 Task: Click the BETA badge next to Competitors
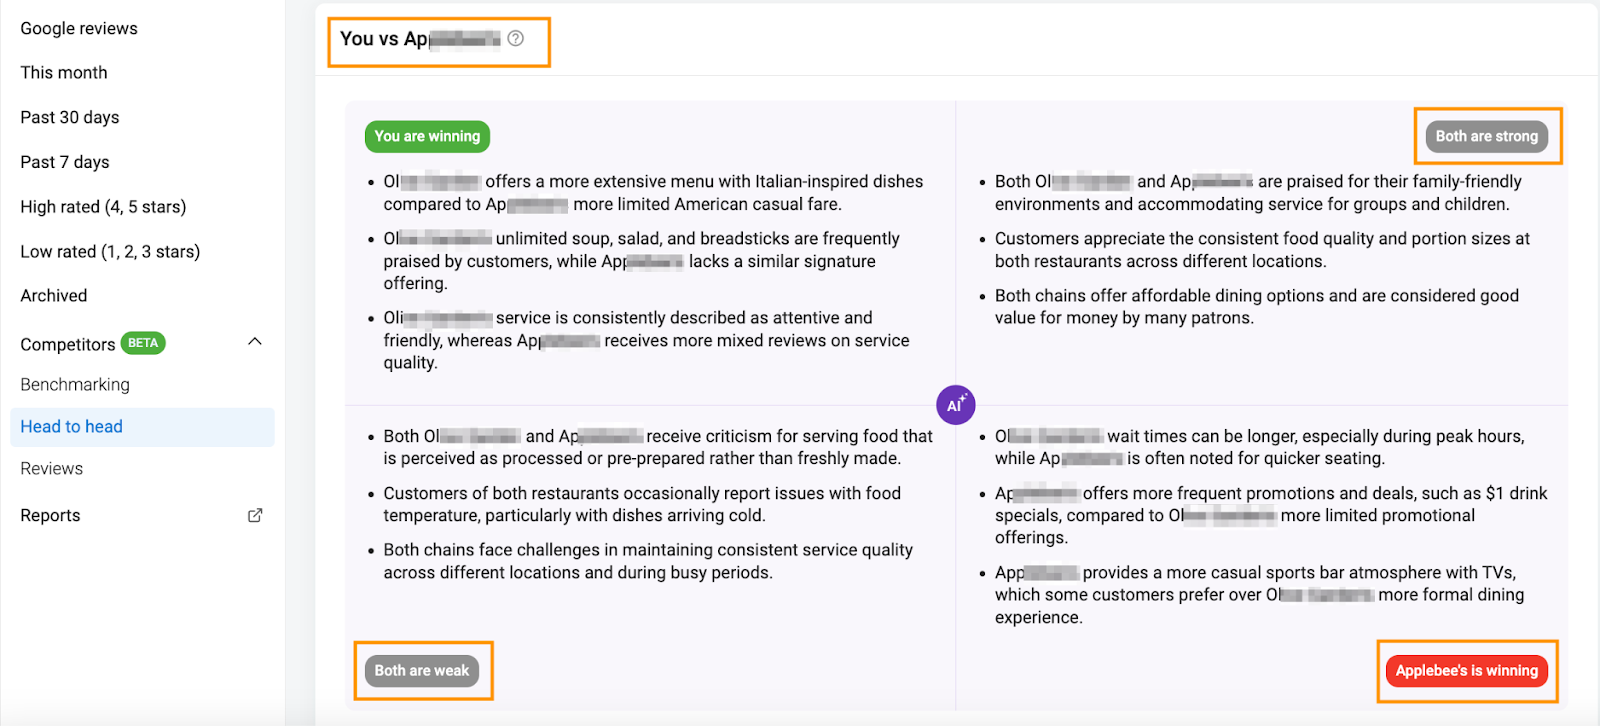[x=143, y=343]
